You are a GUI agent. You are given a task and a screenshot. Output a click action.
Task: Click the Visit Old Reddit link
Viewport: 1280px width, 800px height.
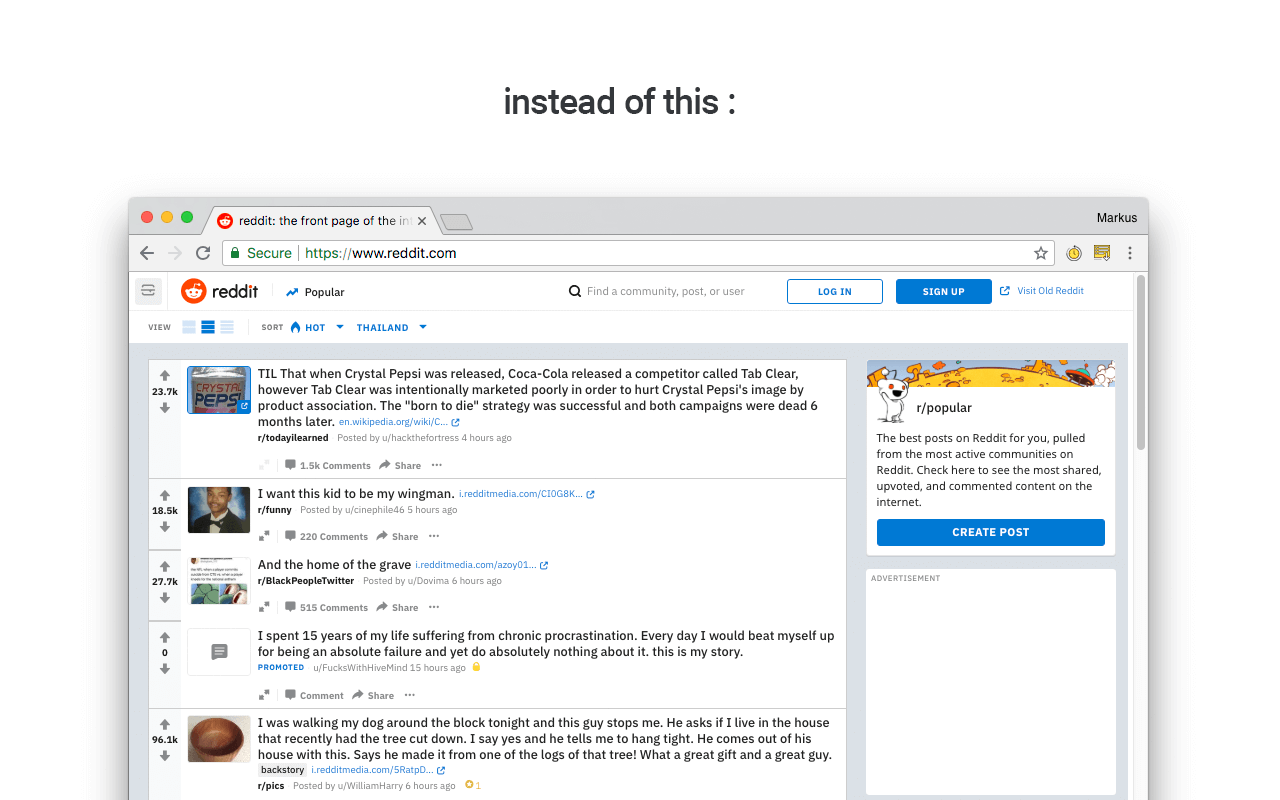click(1042, 291)
